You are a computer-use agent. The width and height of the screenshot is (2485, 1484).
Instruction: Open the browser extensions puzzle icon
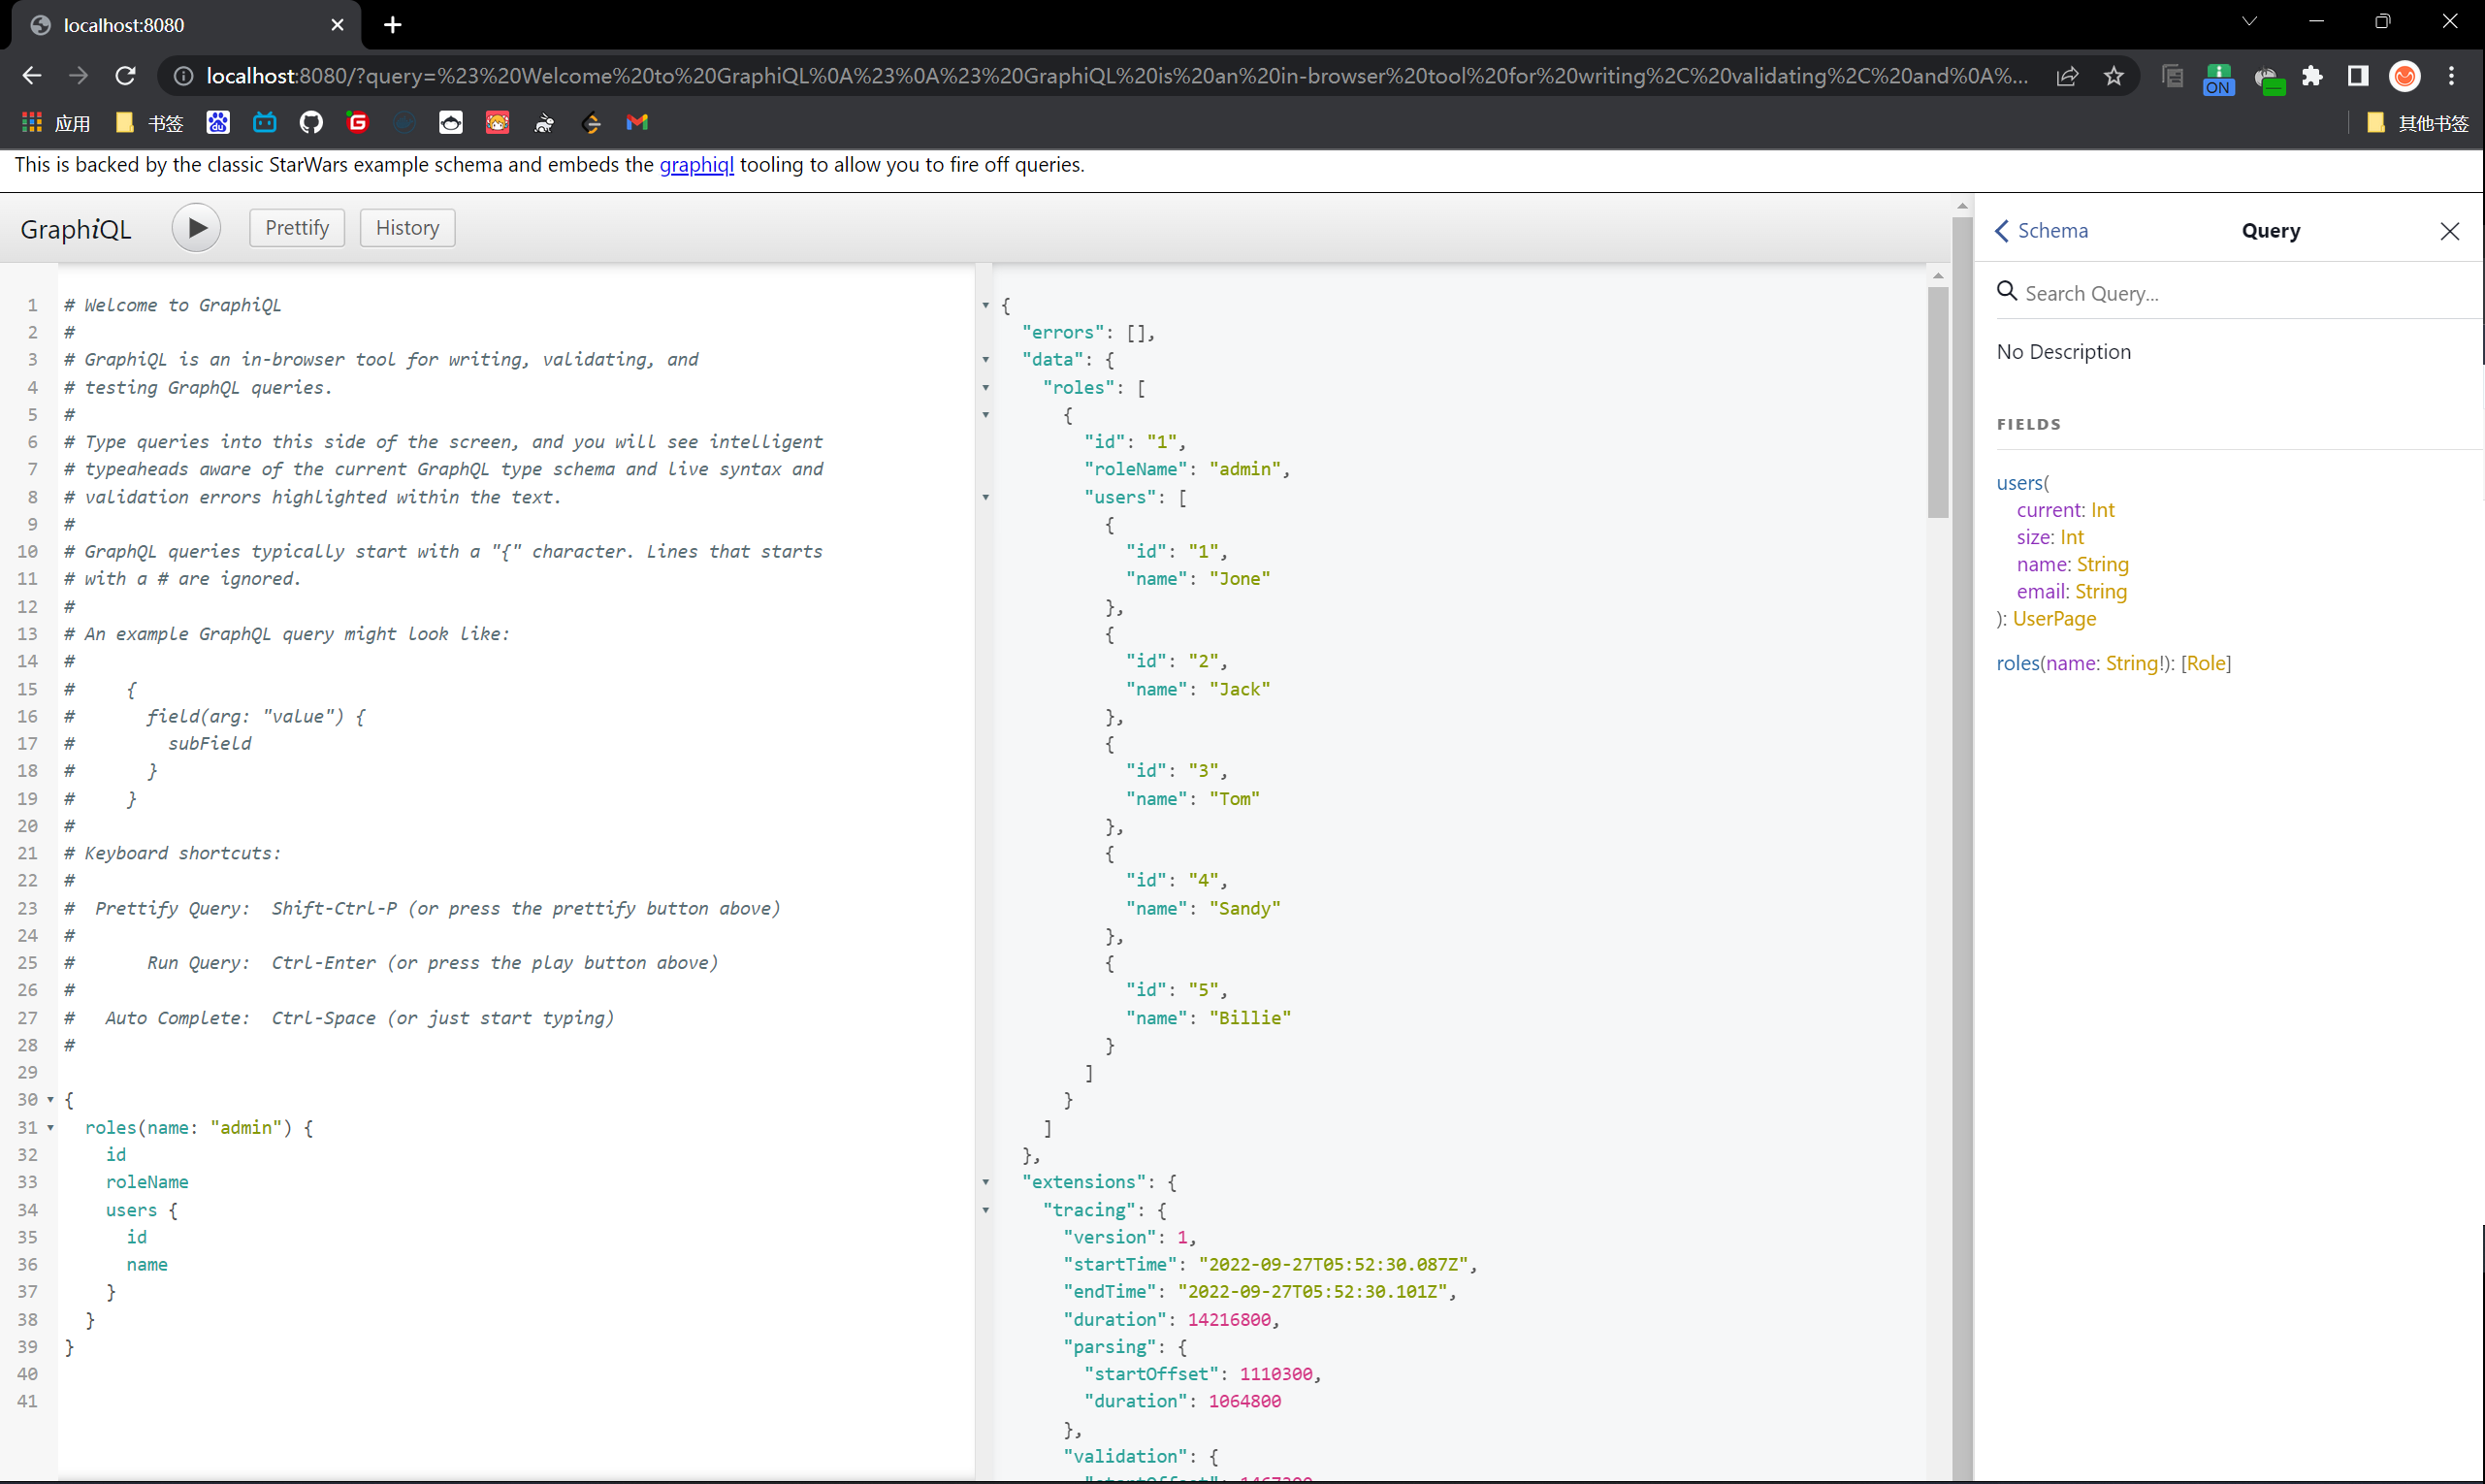pos(2312,76)
